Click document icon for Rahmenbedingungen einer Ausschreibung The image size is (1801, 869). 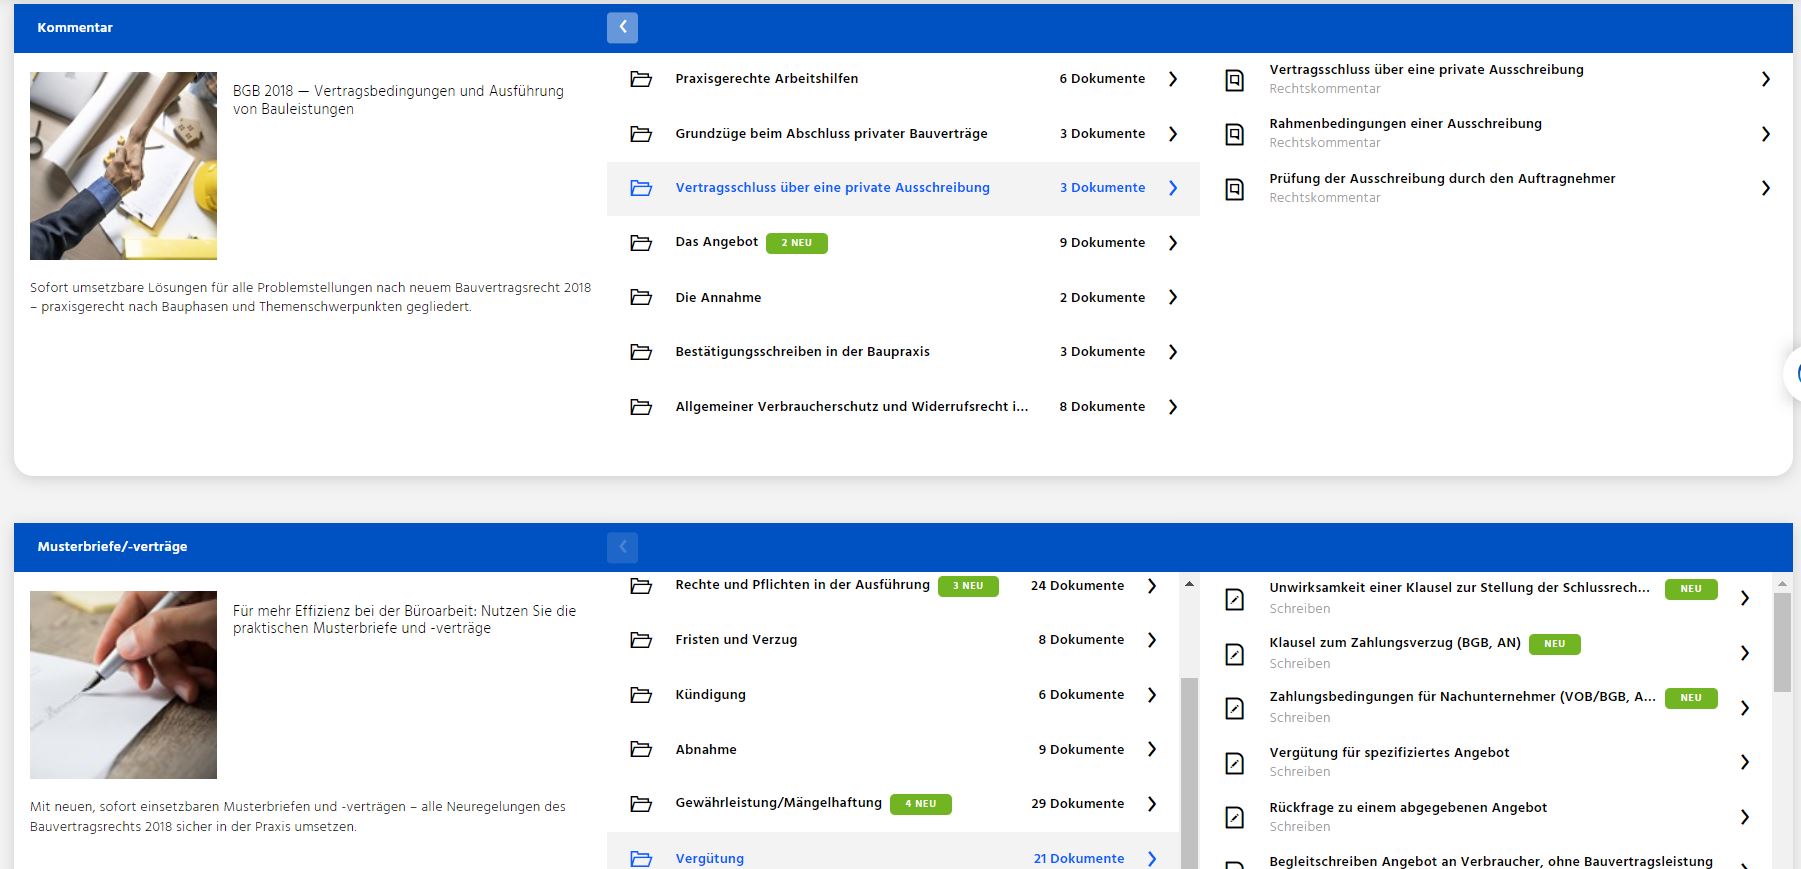(1235, 134)
